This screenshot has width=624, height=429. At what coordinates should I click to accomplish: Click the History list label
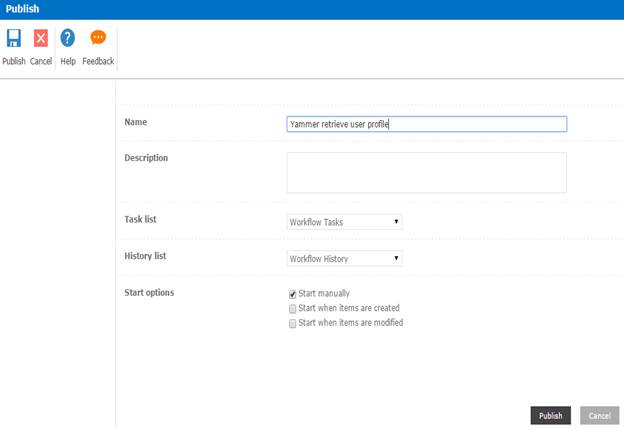pyautogui.click(x=145, y=256)
